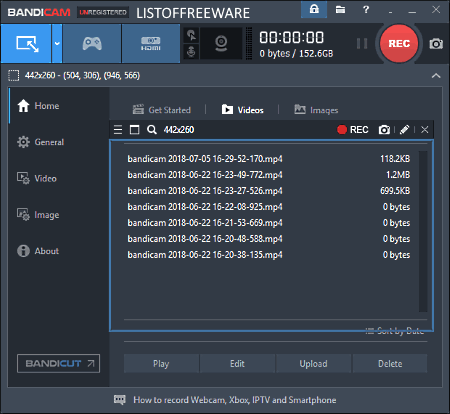Close the capture bar with the X icon
Viewport: 450px width, 414px height.
pos(424,130)
